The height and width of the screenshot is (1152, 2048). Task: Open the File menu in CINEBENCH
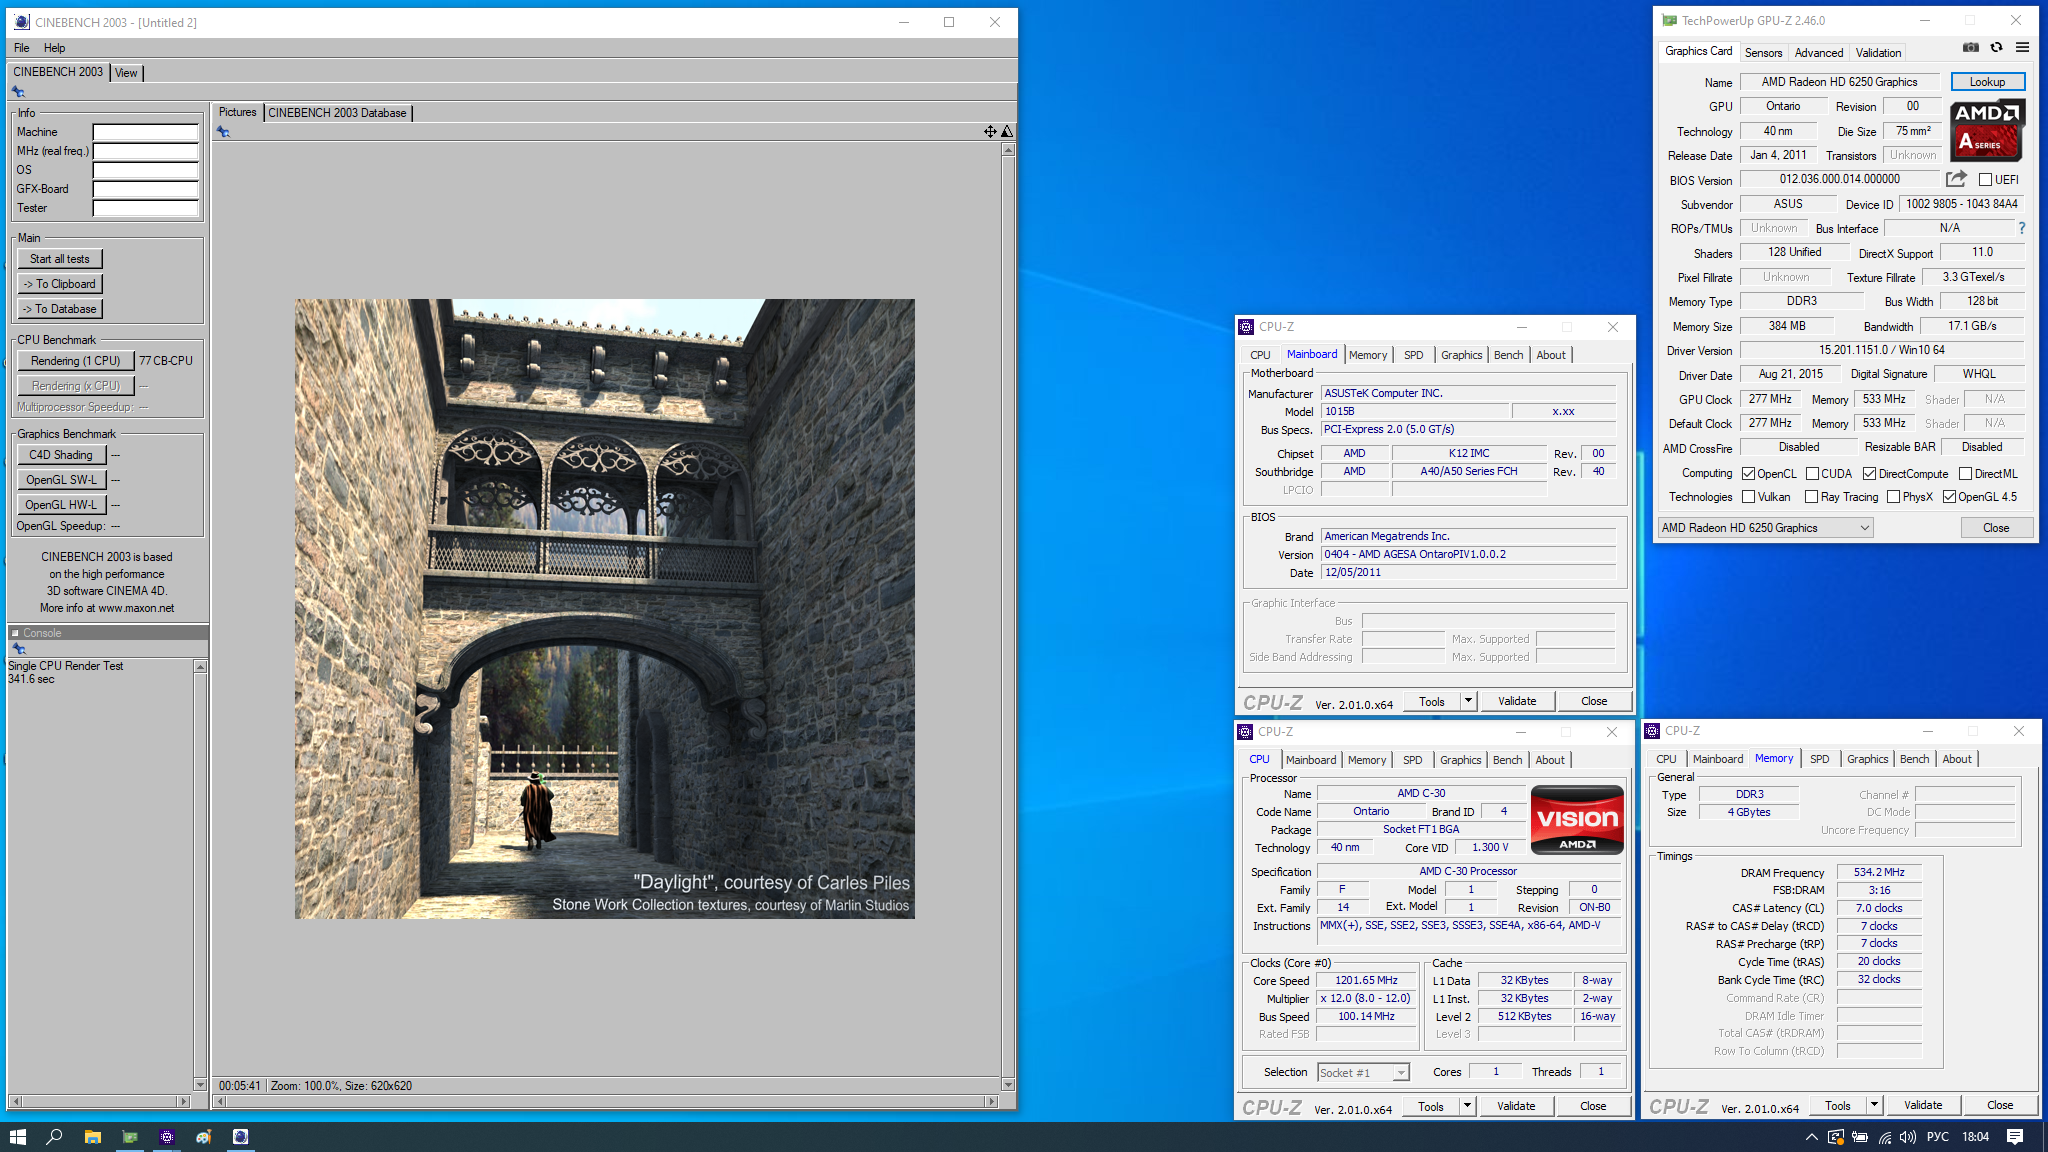coord(21,48)
